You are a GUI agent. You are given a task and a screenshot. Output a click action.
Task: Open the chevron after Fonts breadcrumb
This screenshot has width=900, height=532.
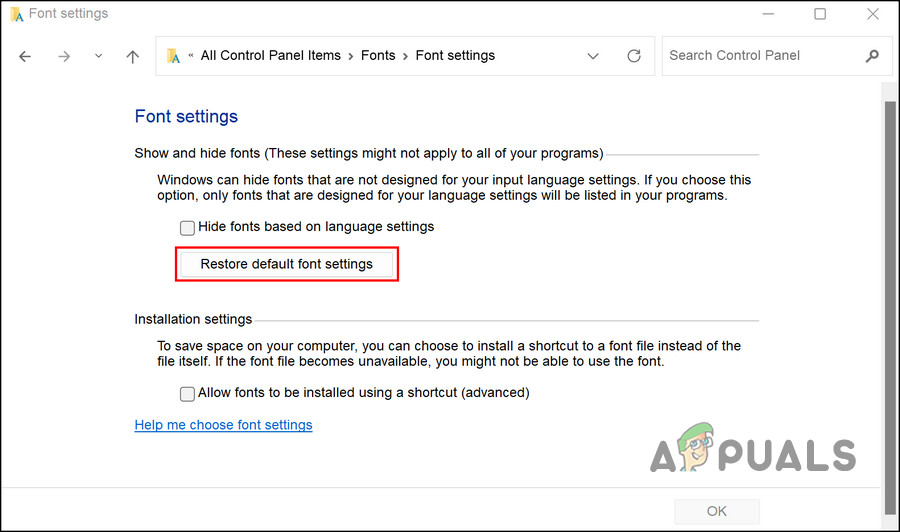[405, 56]
